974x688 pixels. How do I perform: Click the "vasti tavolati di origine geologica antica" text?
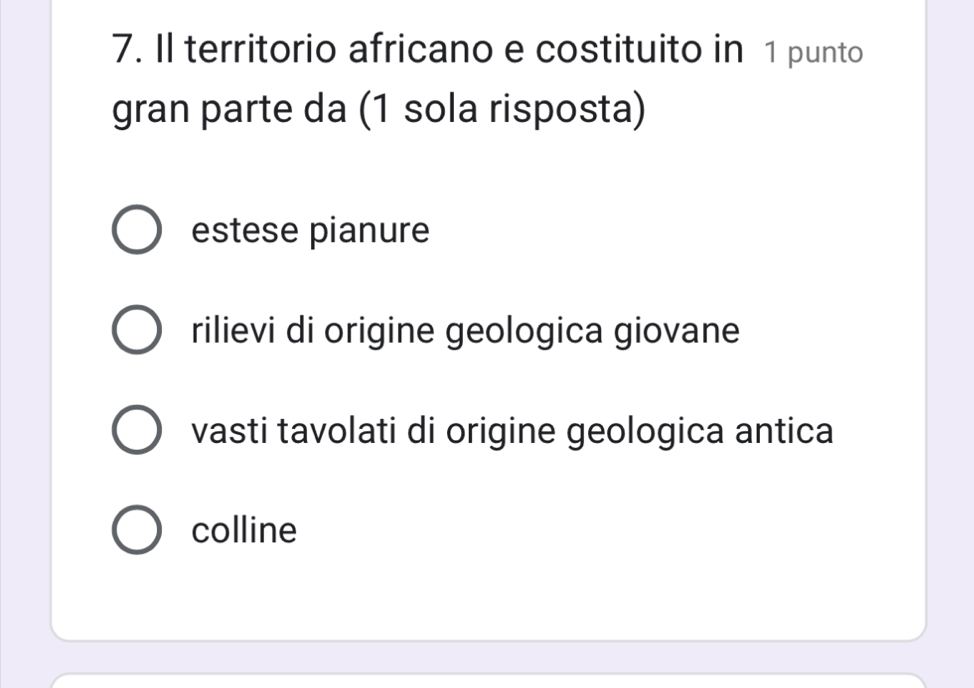tap(512, 431)
